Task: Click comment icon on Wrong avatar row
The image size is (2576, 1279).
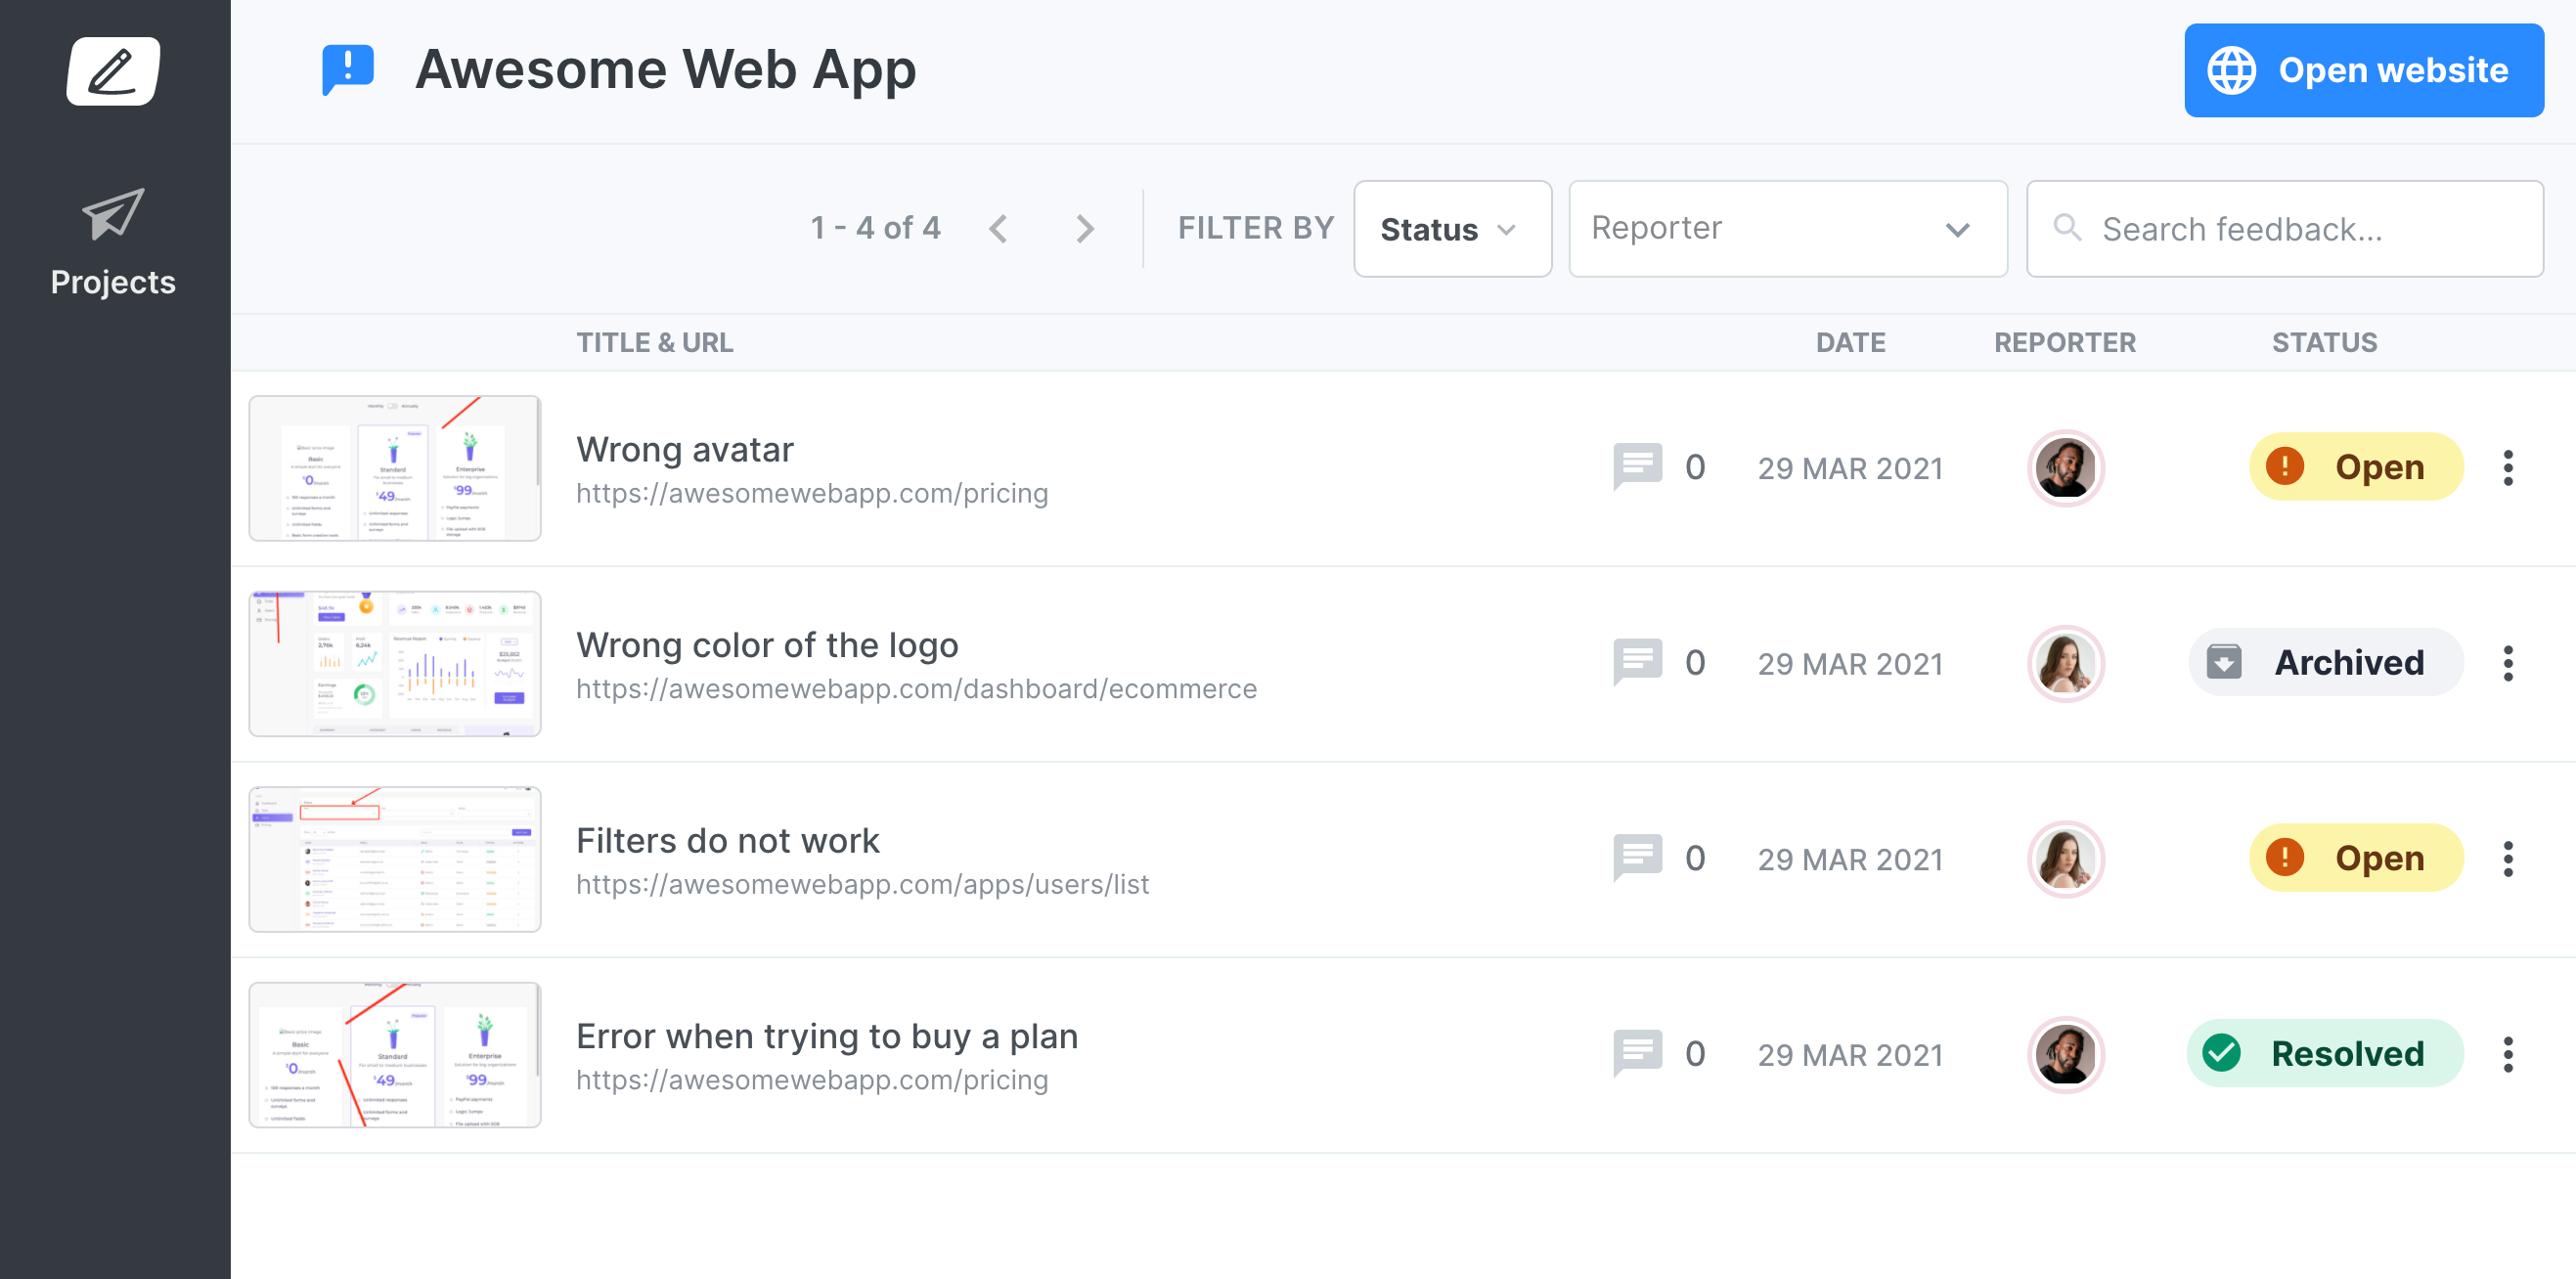Action: [x=1637, y=467]
